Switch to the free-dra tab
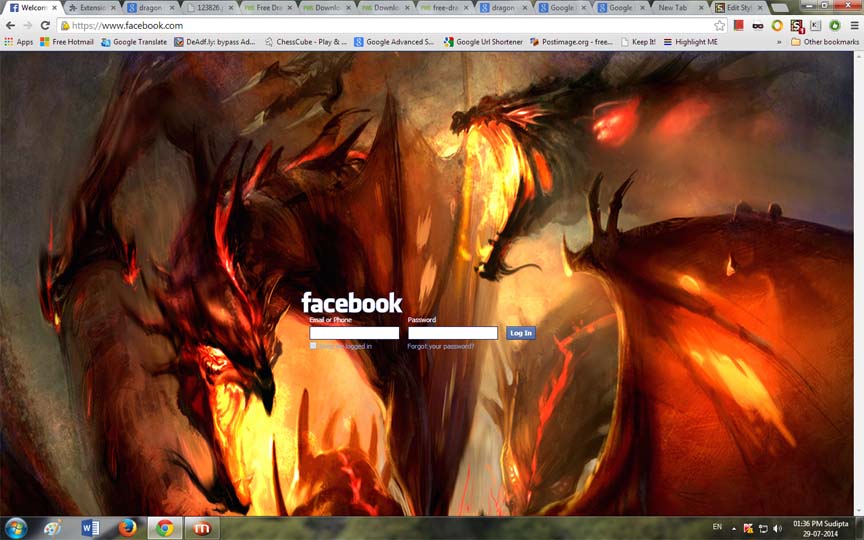 [x=444, y=8]
